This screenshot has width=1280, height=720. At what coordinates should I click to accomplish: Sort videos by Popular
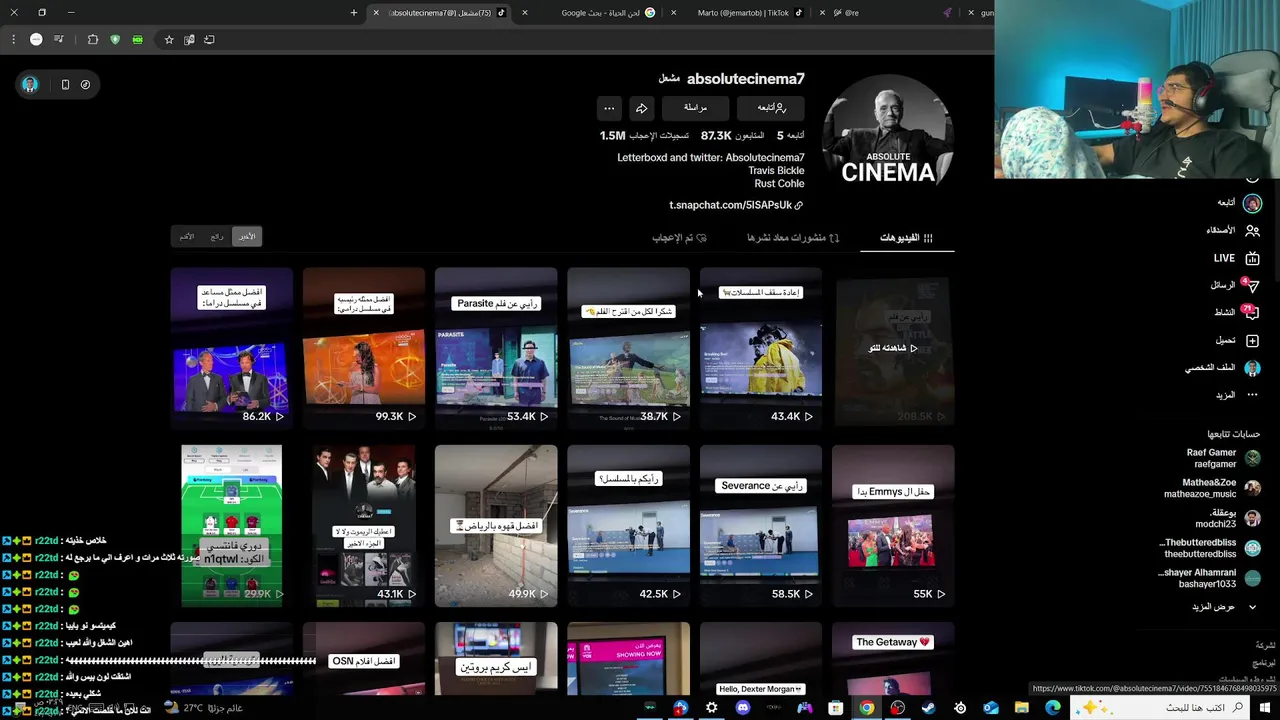click(x=217, y=237)
